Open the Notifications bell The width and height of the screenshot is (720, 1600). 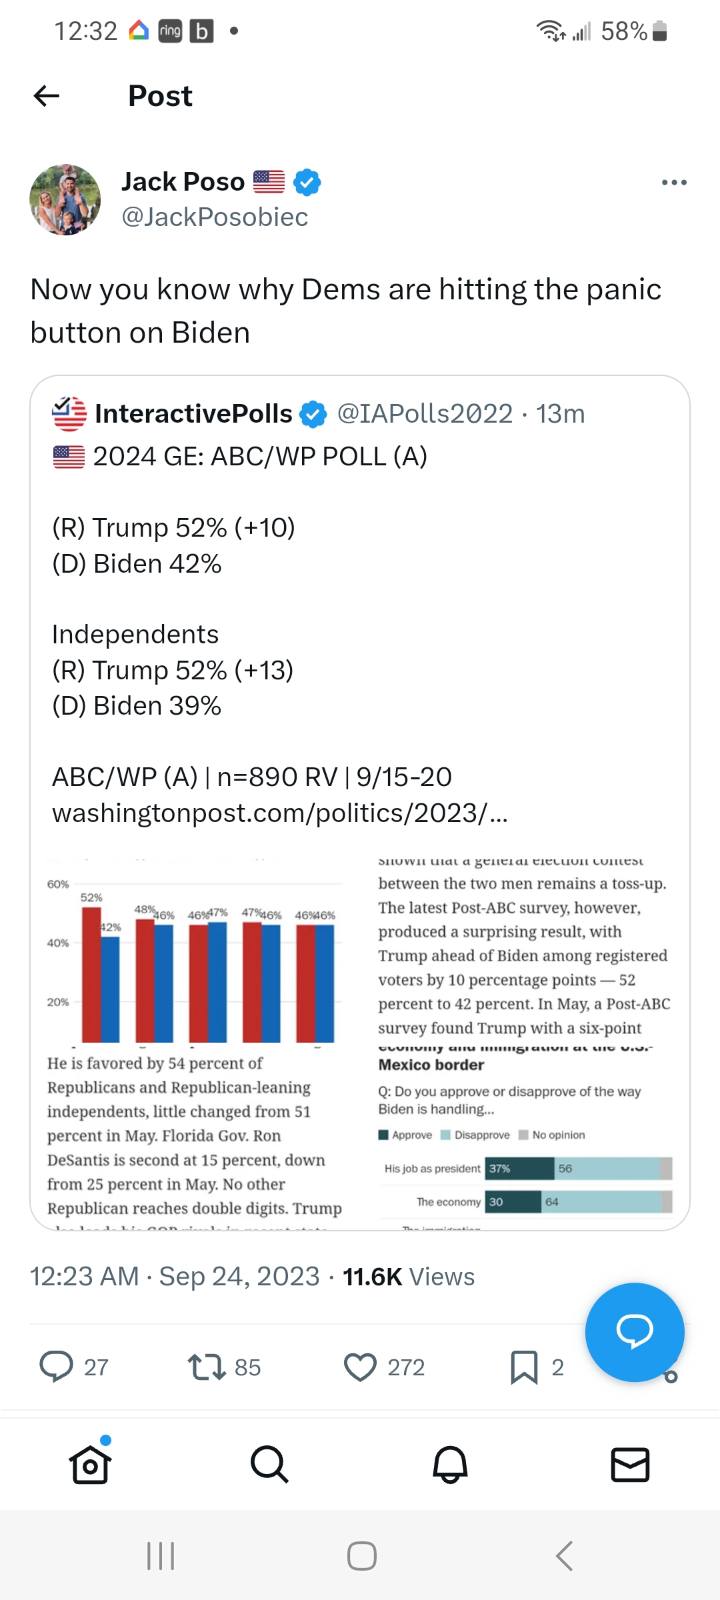click(x=450, y=1464)
